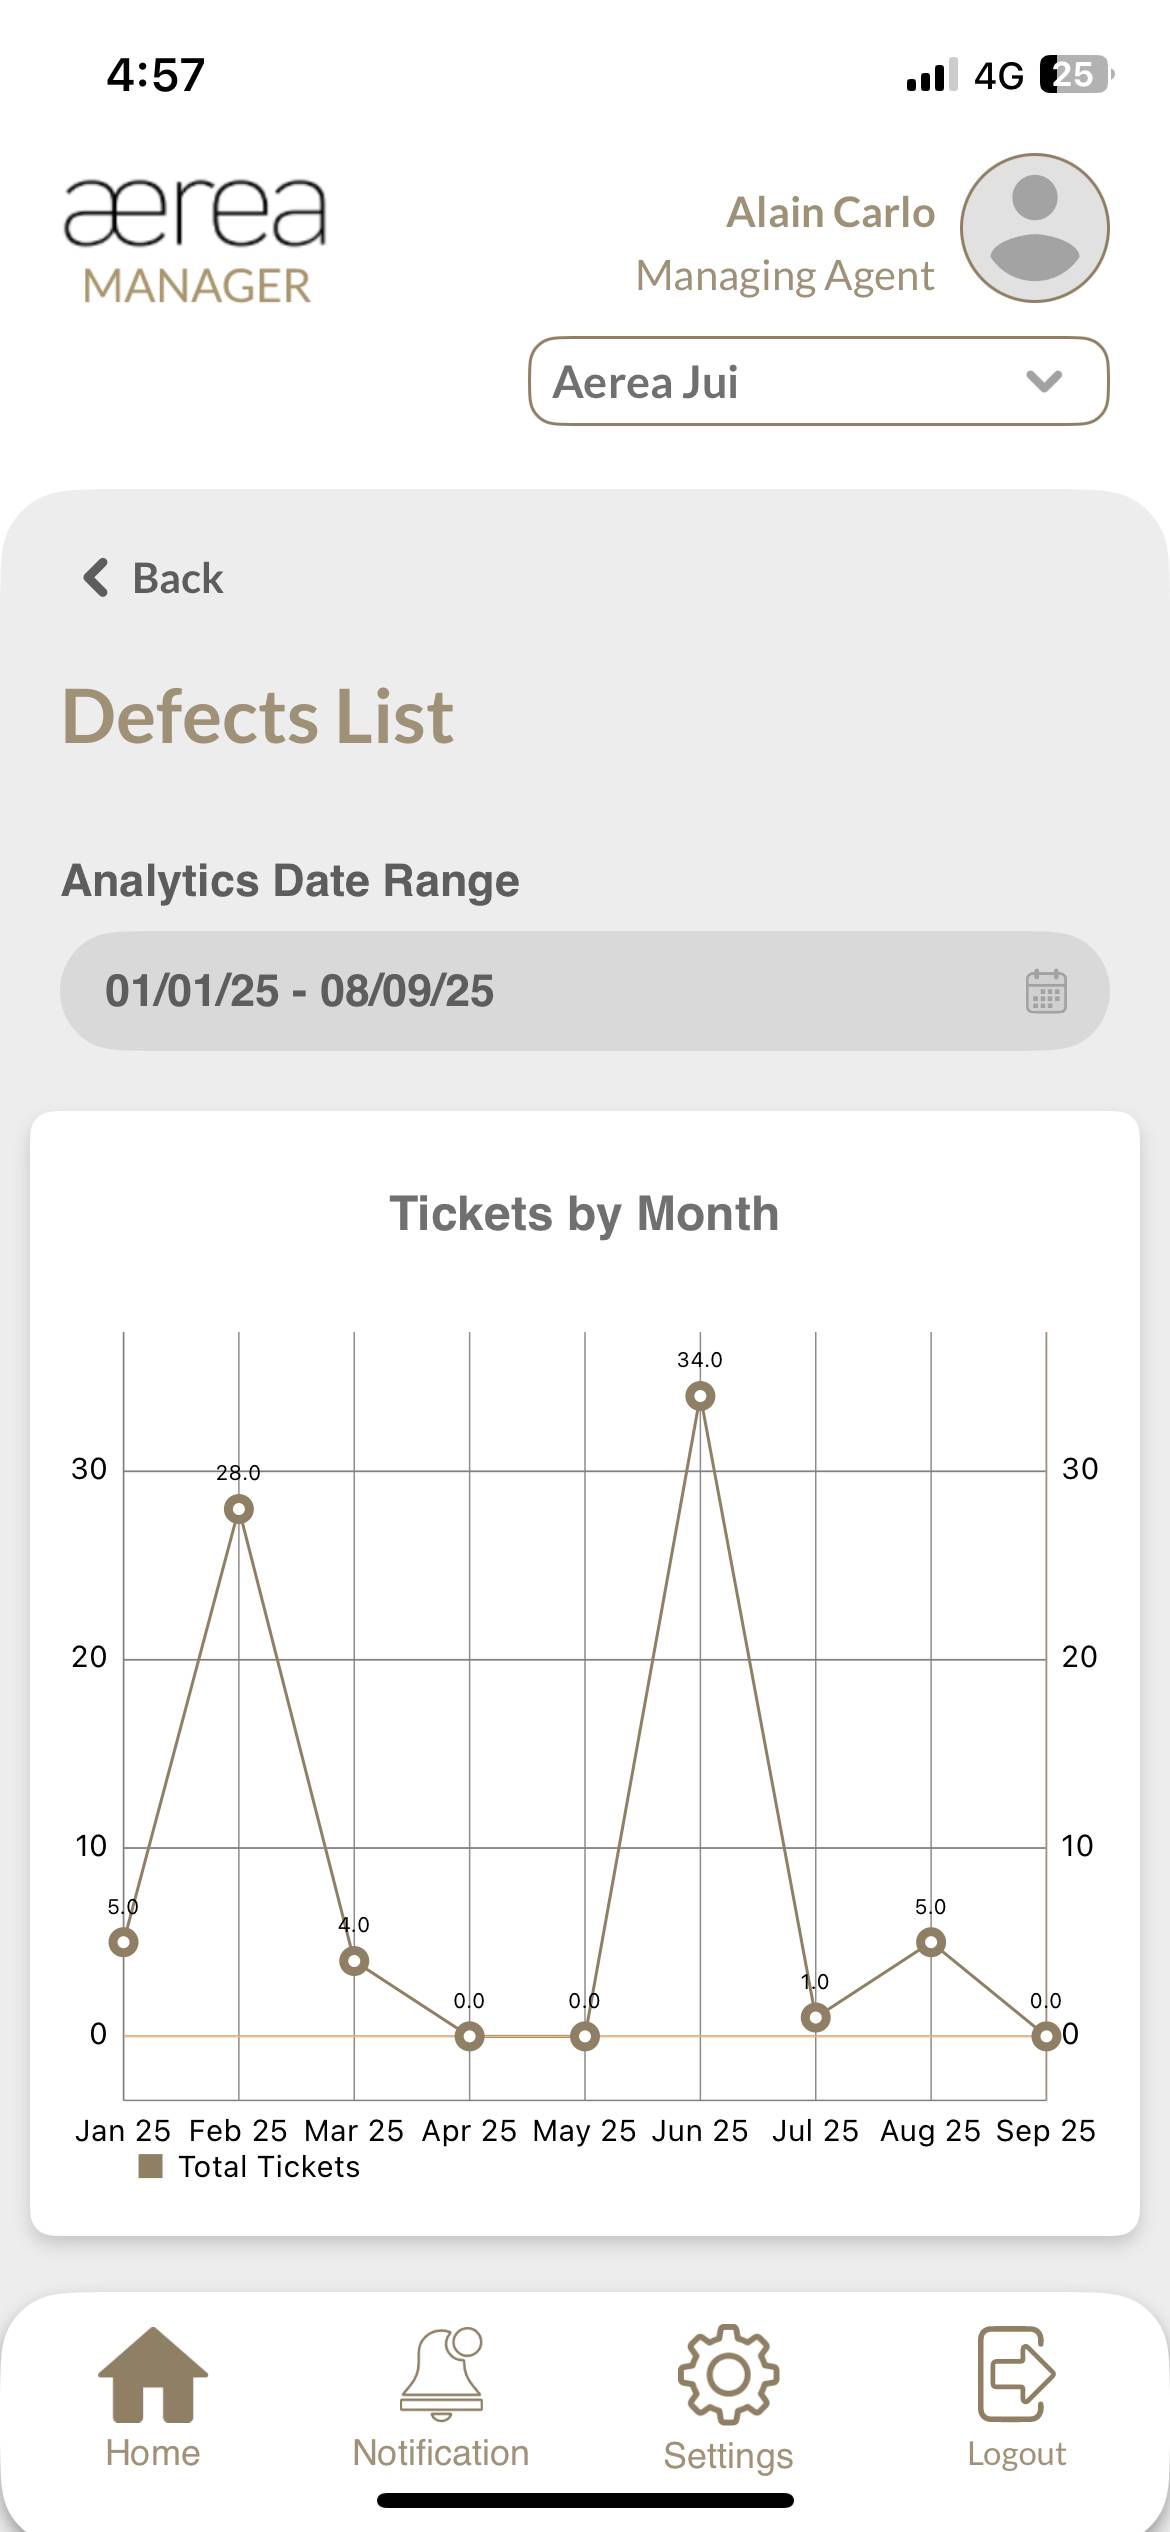This screenshot has width=1170, height=2532.
Task: Select the Mar 25 data point of 4.0
Action: (354, 1961)
